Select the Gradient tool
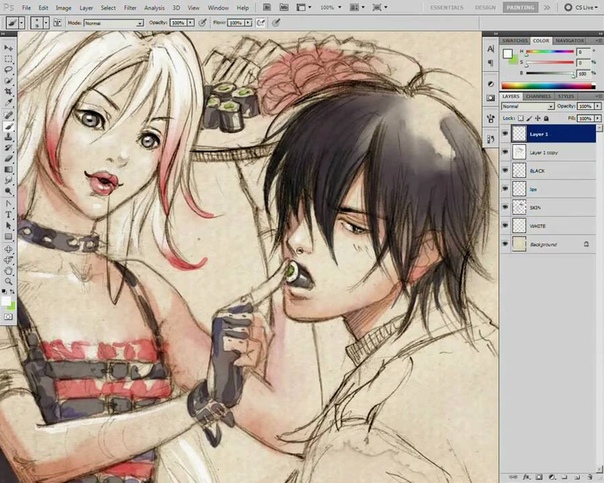The height and width of the screenshot is (483, 604). [x=8, y=169]
